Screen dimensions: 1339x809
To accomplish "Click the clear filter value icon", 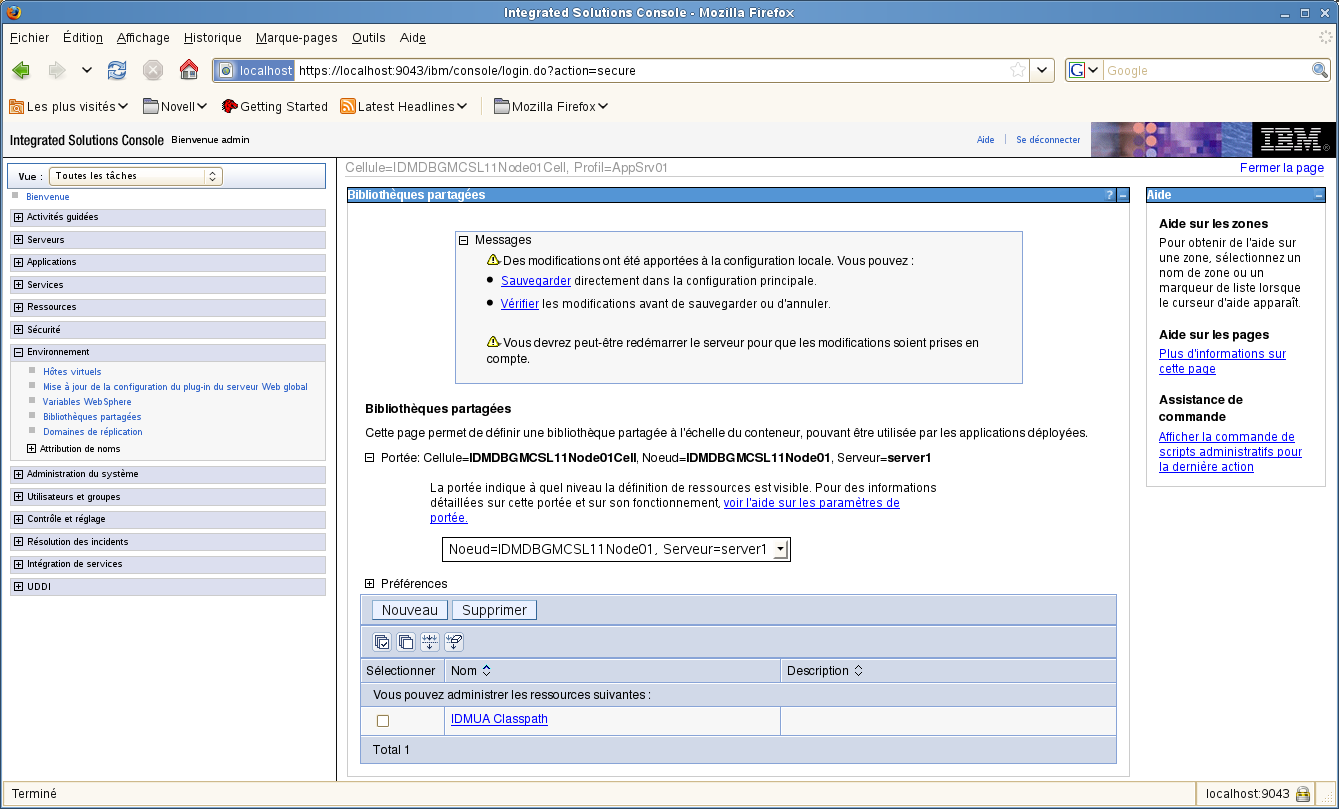I will [454, 642].
